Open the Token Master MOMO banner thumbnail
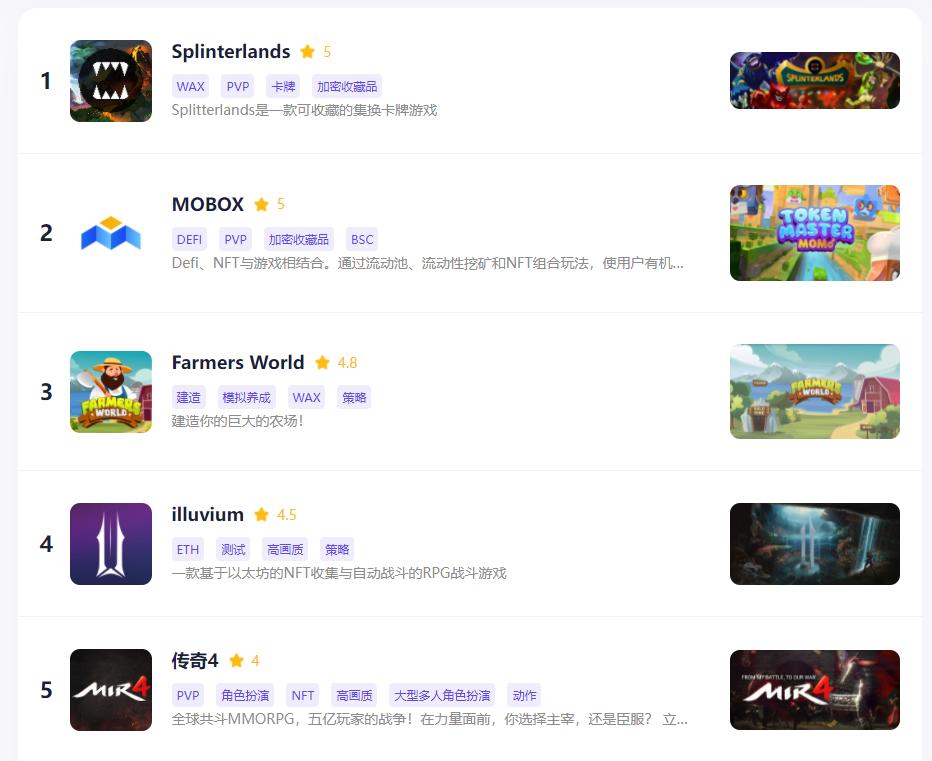The image size is (932, 761). coord(815,233)
